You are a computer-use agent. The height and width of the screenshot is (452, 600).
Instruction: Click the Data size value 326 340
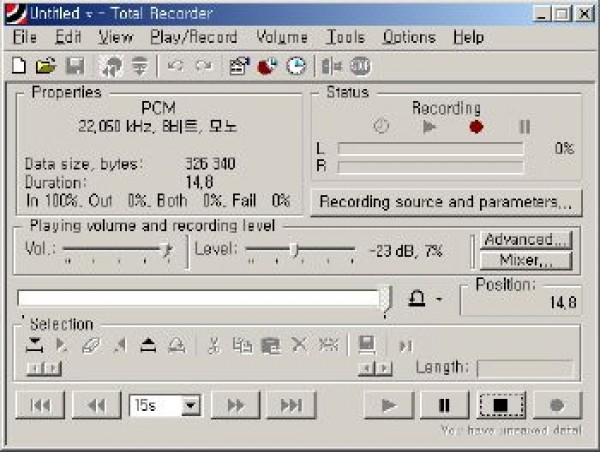click(210, 164)
